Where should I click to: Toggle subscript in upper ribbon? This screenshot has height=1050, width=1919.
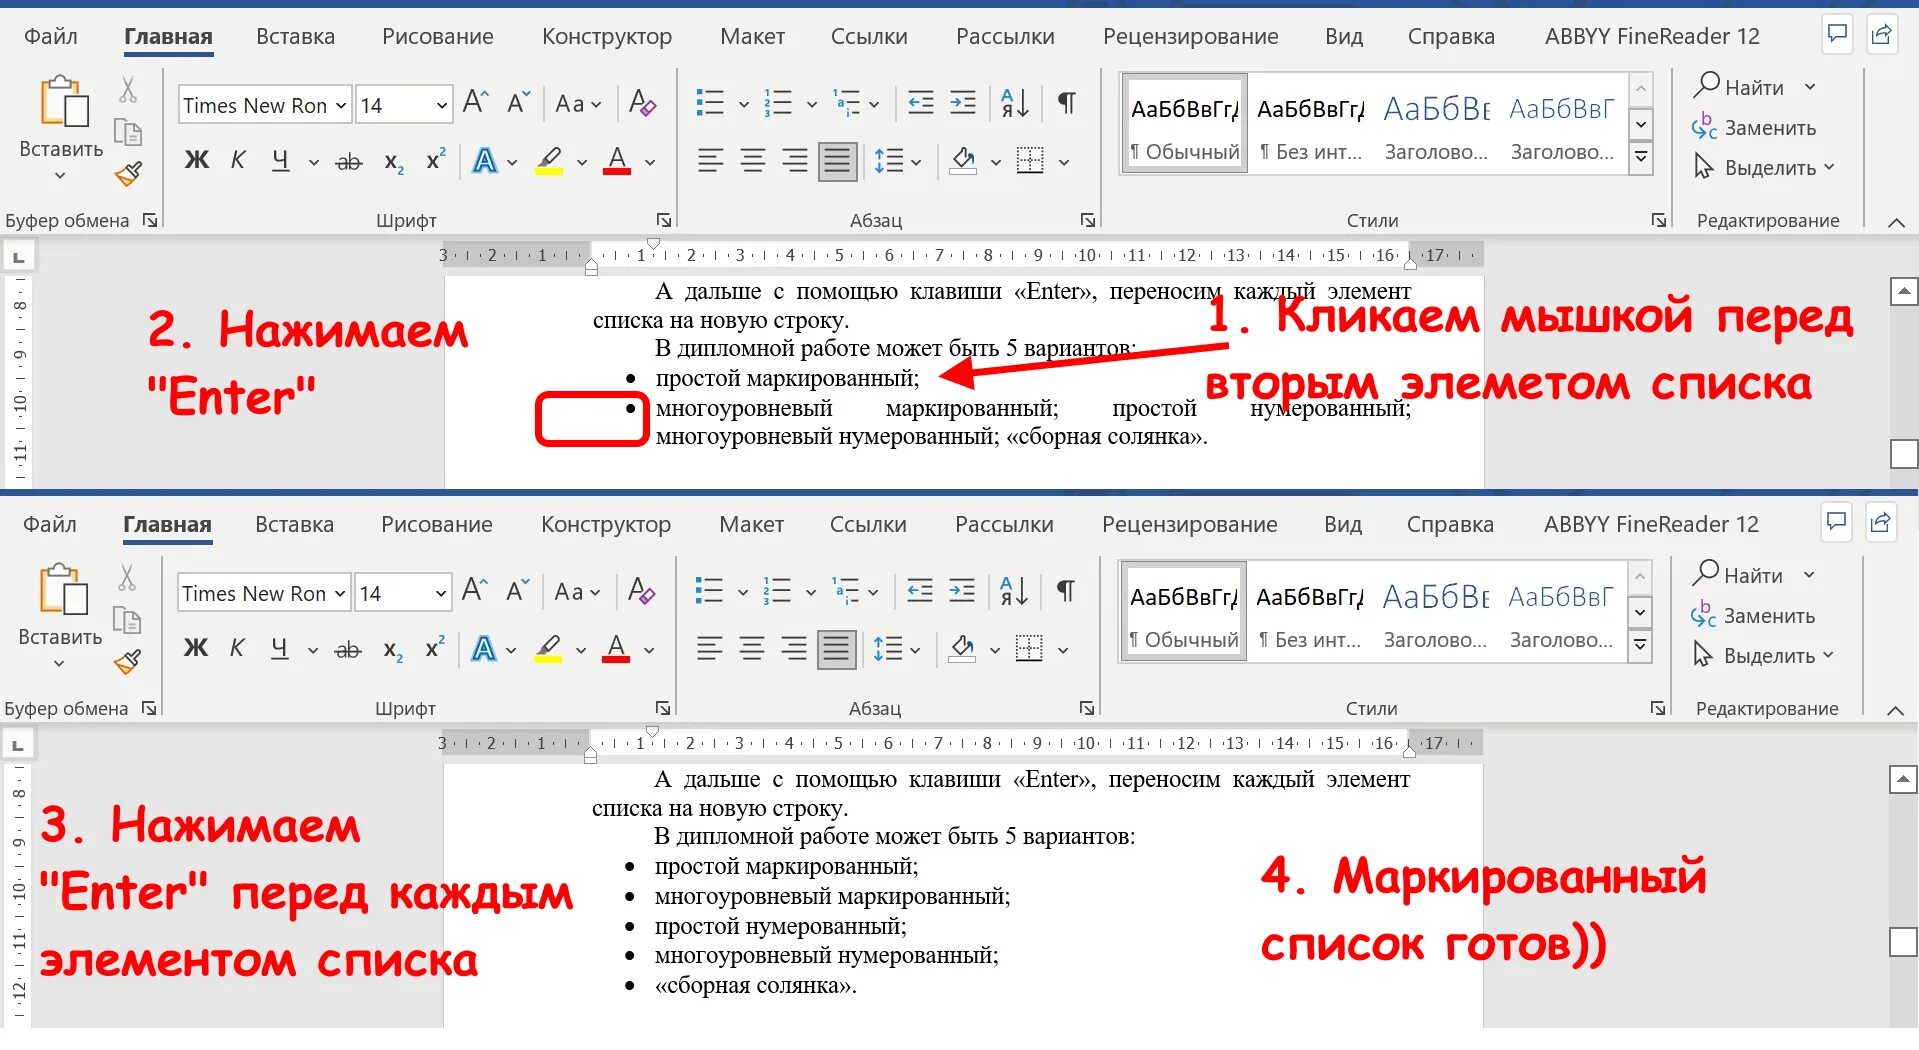click(x=394, y=162)
